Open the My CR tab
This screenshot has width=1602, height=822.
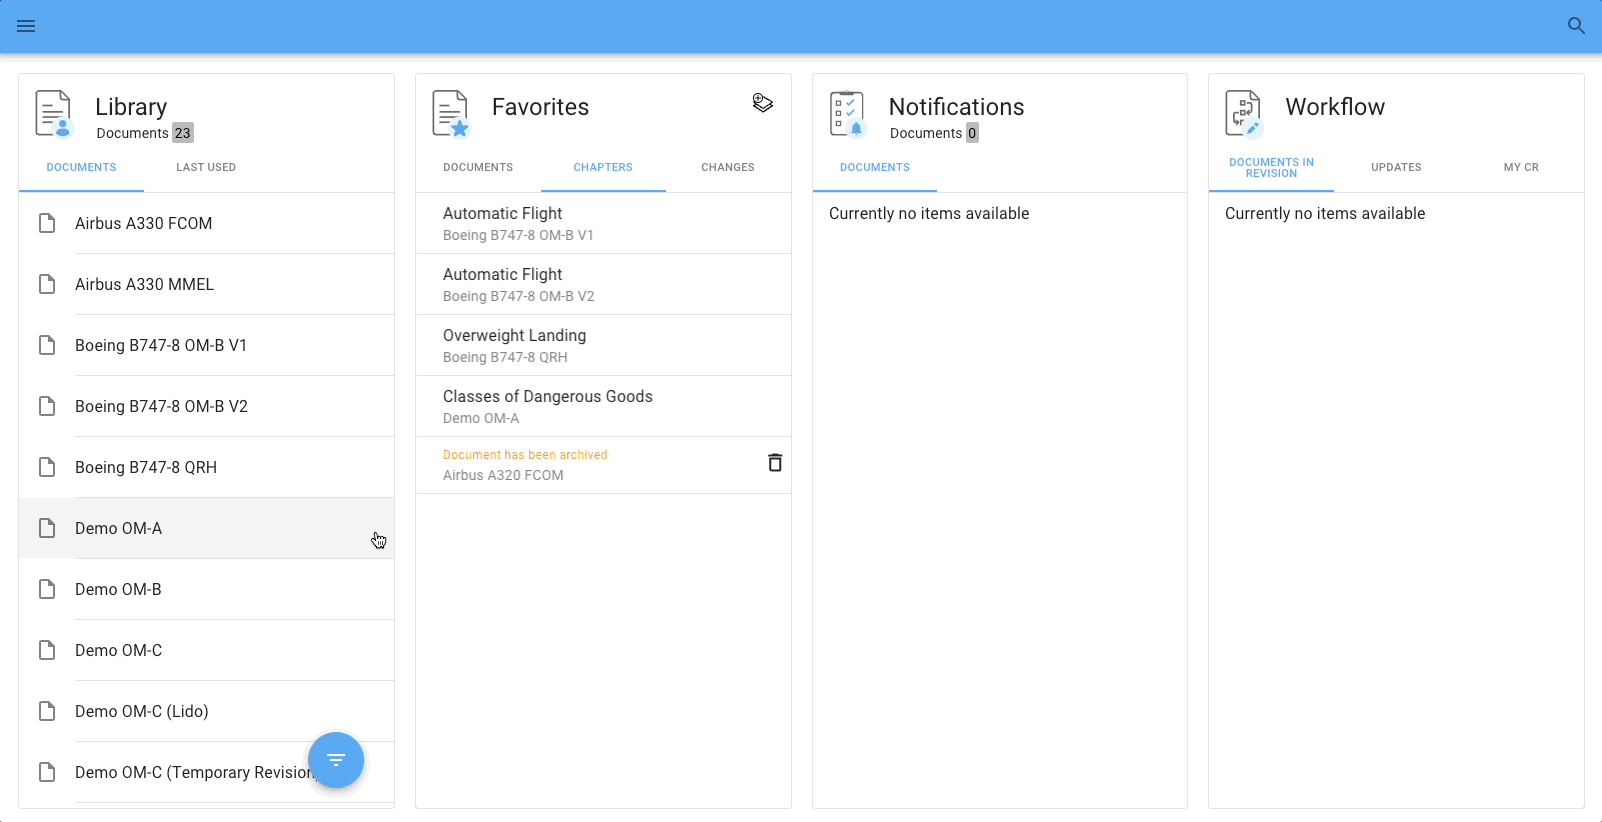pos(1521,167)
